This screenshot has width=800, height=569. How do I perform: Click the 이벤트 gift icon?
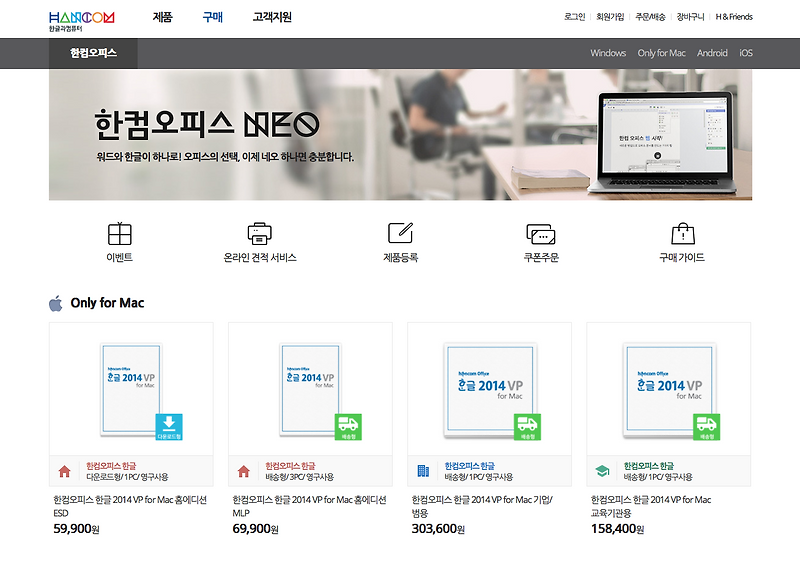[x=119, y=234]
